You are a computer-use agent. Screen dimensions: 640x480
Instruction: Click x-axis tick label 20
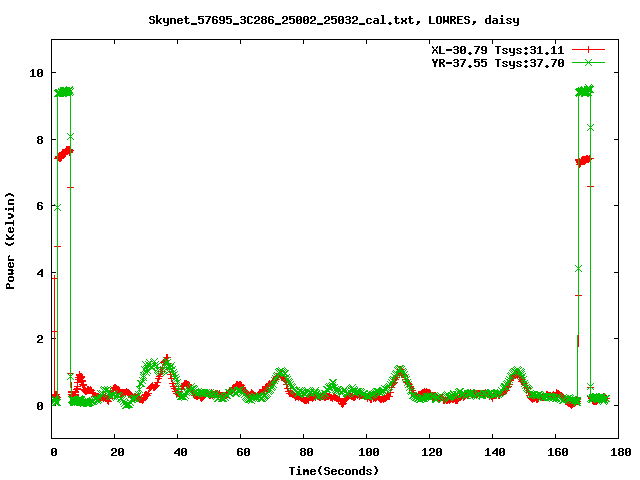pos(117,452)
